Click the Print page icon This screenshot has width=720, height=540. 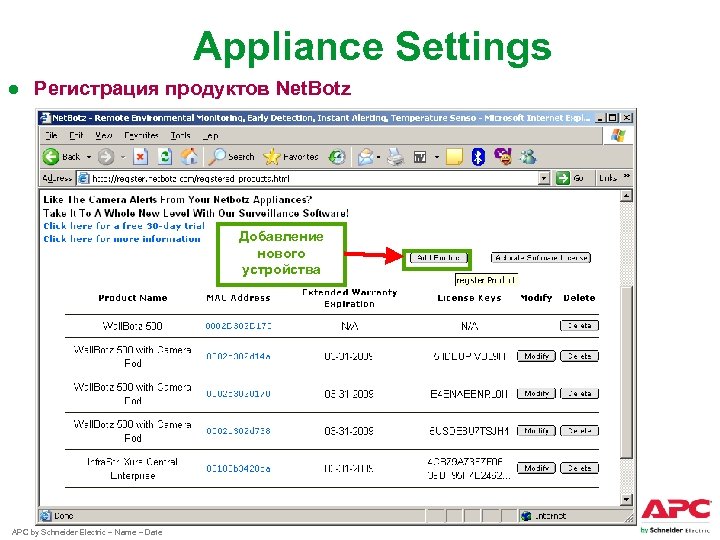(395, 157)
